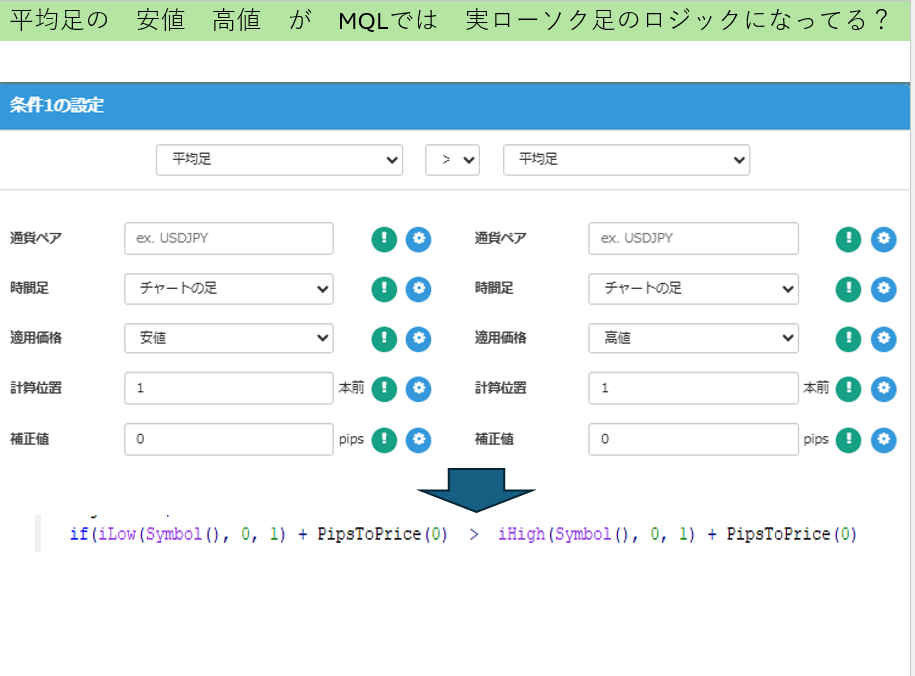This screenshot has height=676, width=915.
Task: Click the info icon beside the 安値 適用価格 row
Action: [384, 339]
